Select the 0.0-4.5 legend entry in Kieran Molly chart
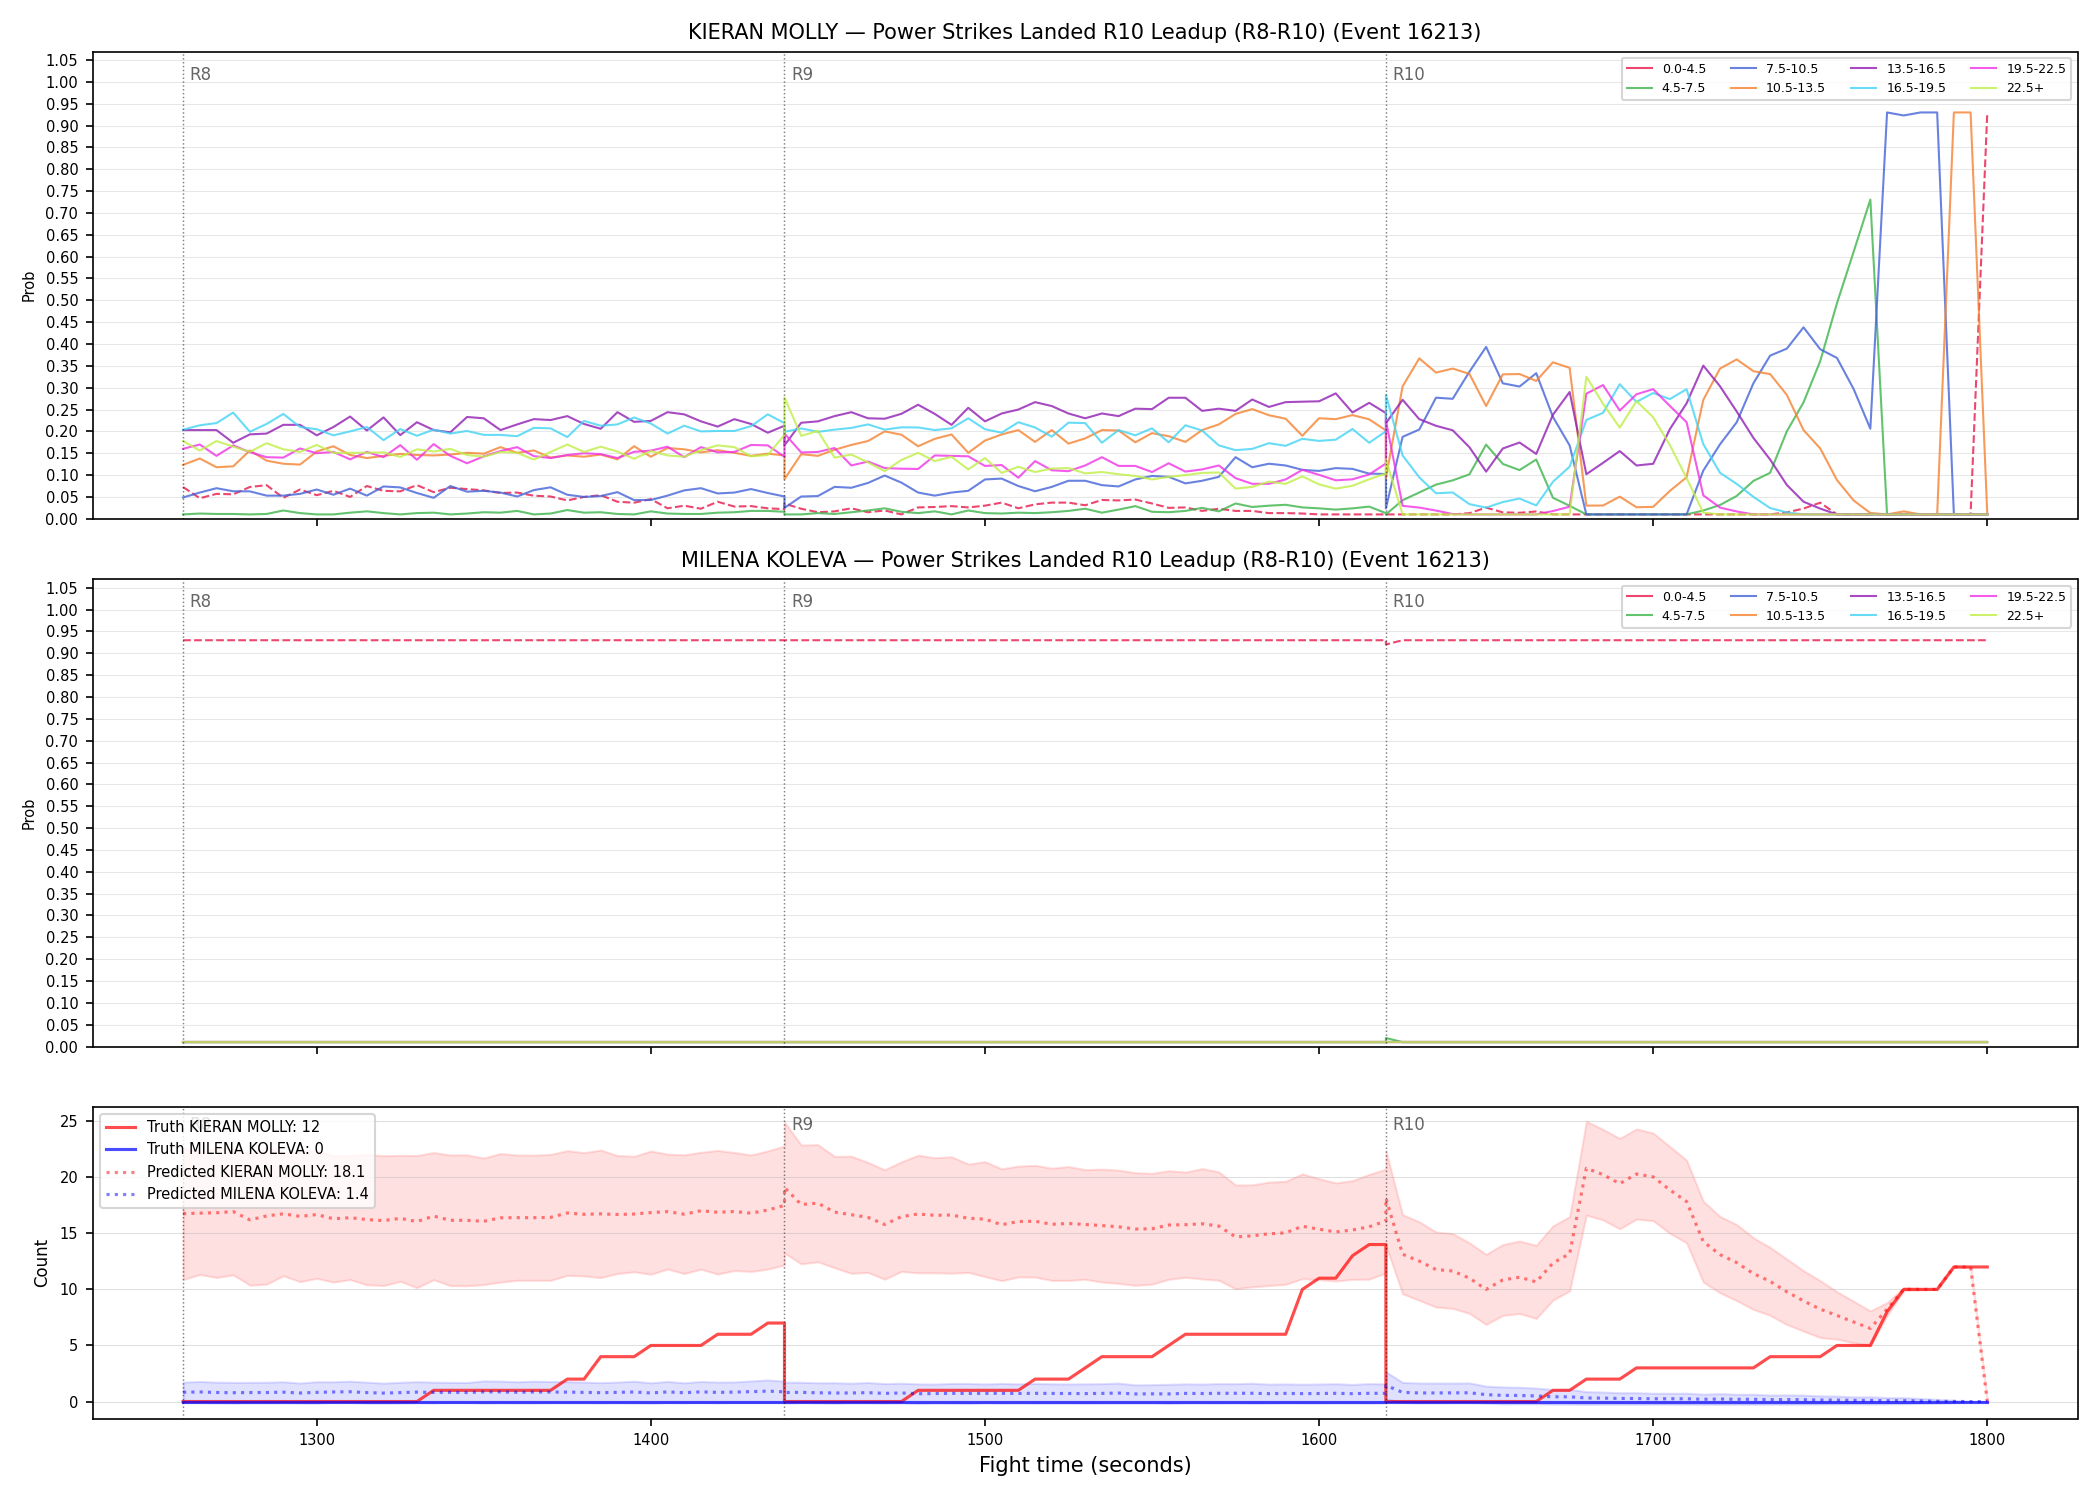2100x1500 pixels. (x=1666, y=69)
